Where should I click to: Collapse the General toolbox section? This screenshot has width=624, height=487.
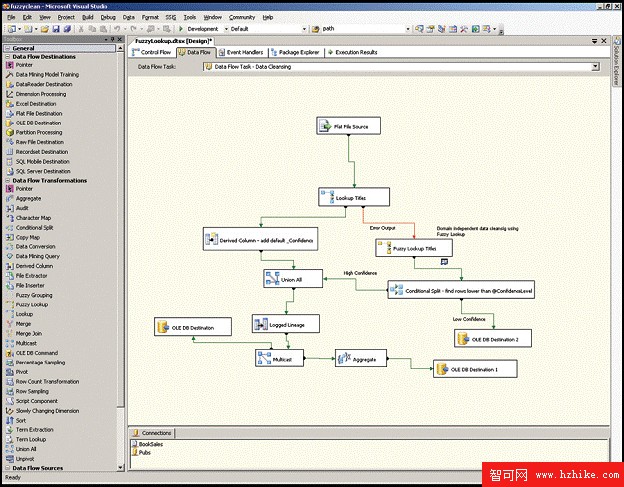pos(8,48)
